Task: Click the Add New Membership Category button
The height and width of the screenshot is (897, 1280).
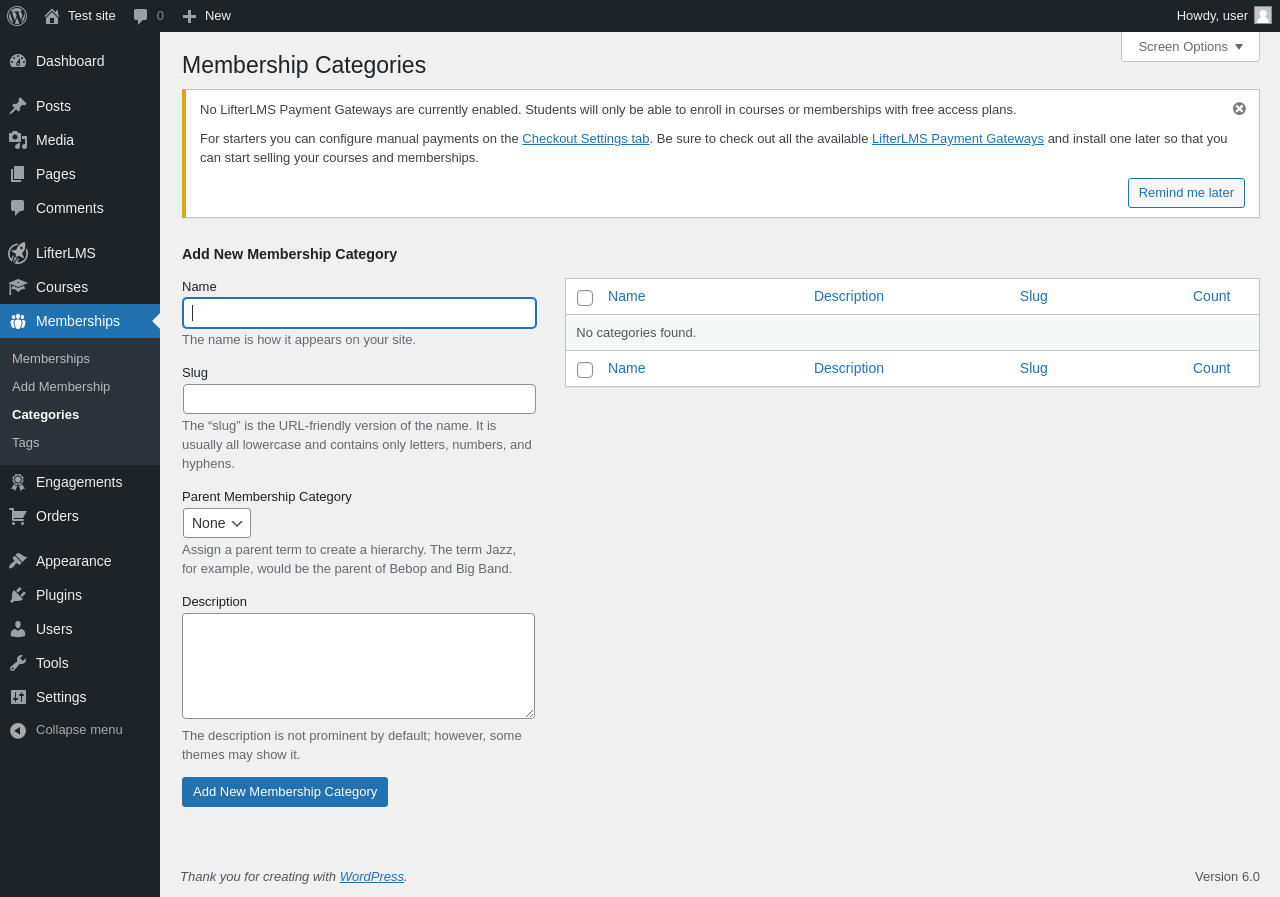Action: point(285,792)
